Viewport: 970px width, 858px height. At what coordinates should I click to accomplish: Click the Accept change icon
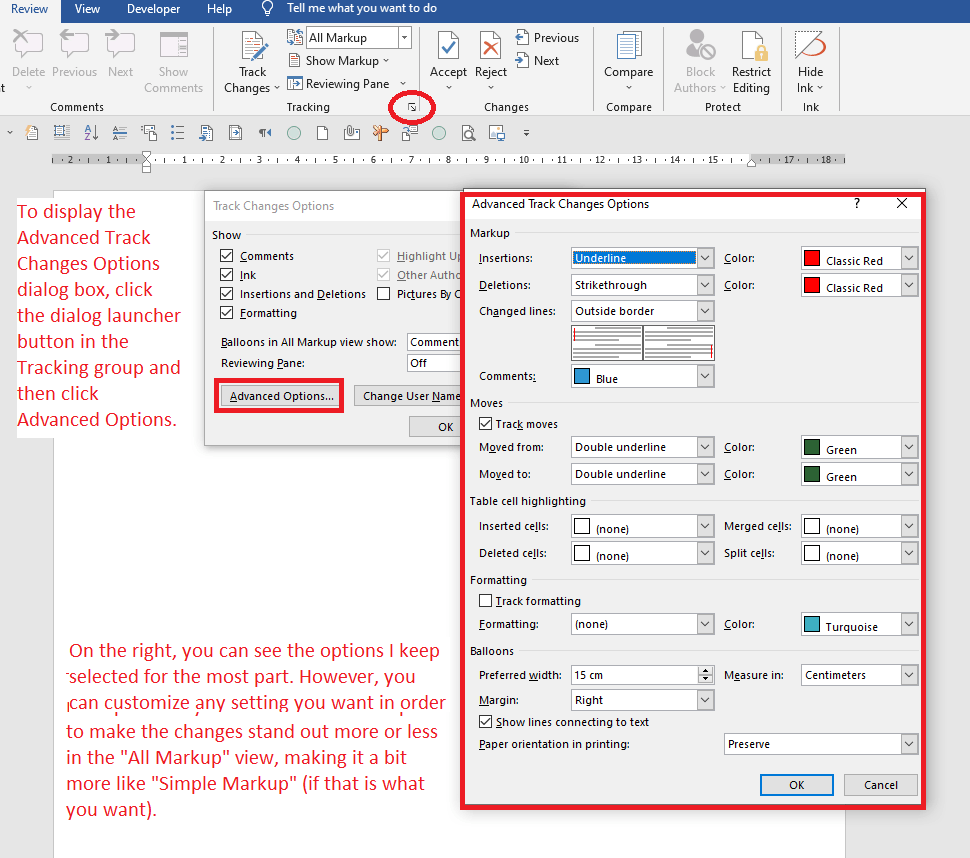[448, 46]
